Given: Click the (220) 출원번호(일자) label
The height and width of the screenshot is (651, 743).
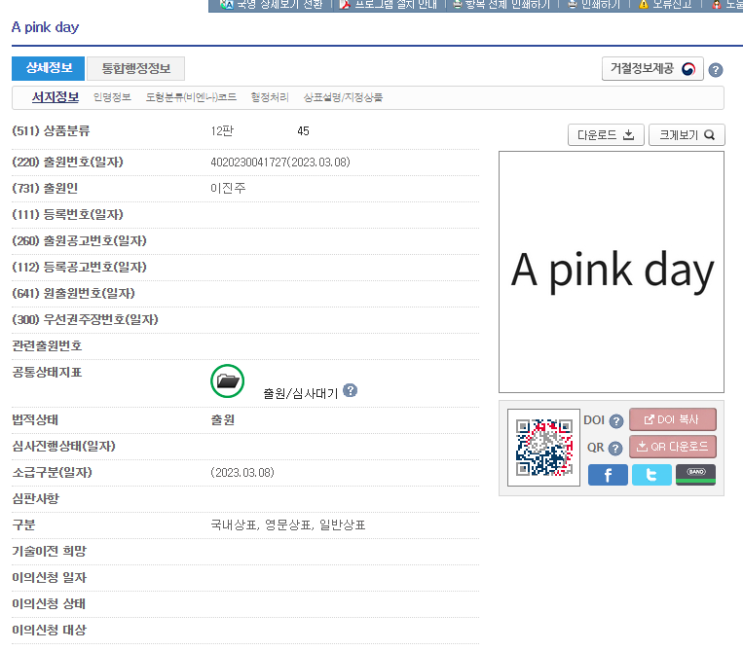Looking at the screenshot, I should (67, 162).
